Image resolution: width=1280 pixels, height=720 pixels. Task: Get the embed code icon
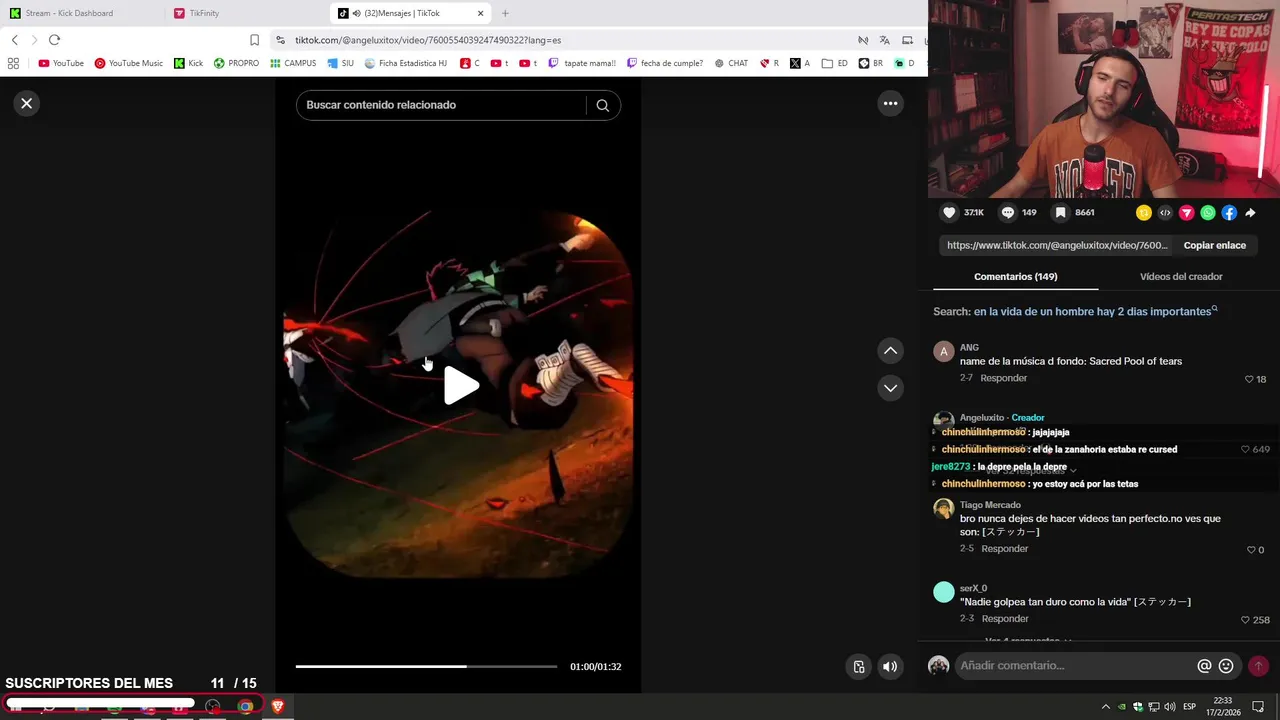click(x=1165, y=213)
